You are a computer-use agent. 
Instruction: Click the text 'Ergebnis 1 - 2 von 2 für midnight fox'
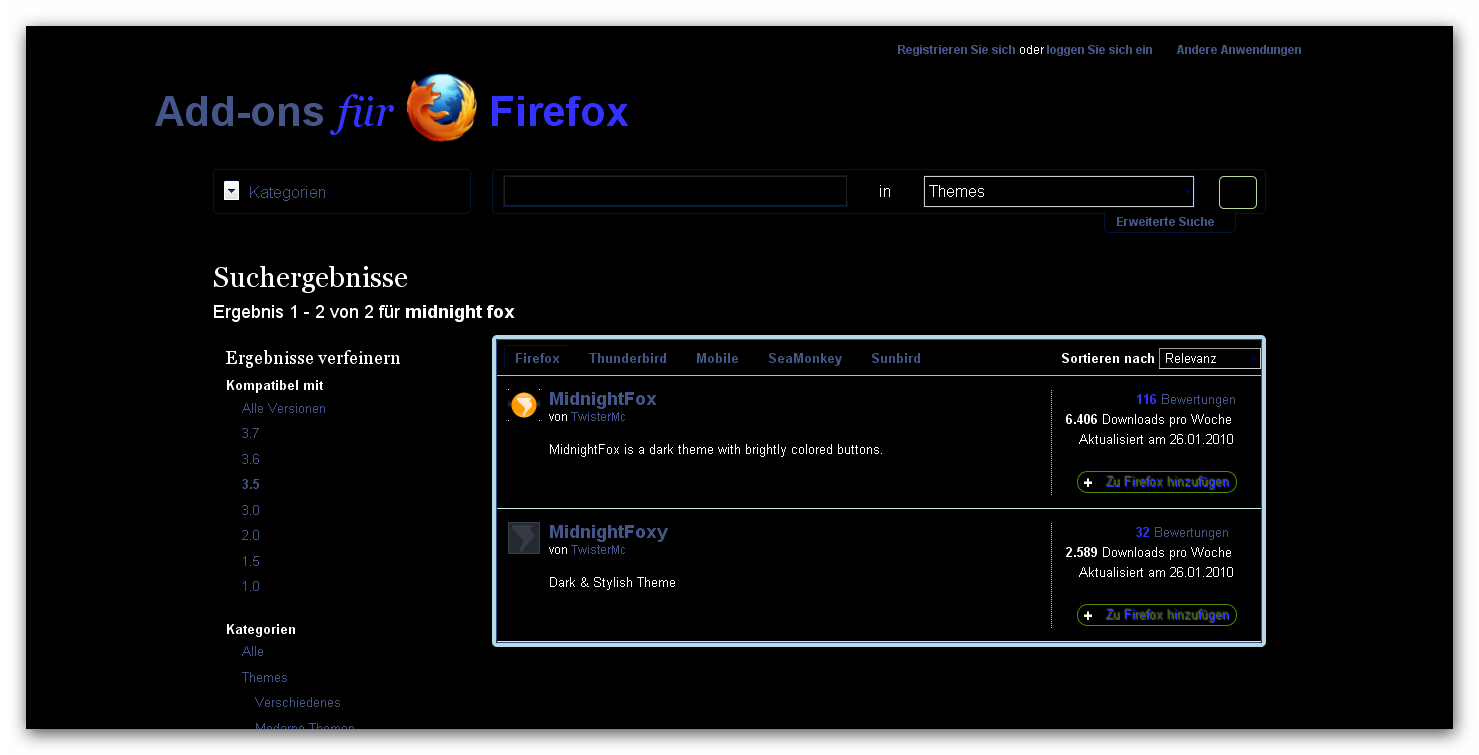coord(364,312)
